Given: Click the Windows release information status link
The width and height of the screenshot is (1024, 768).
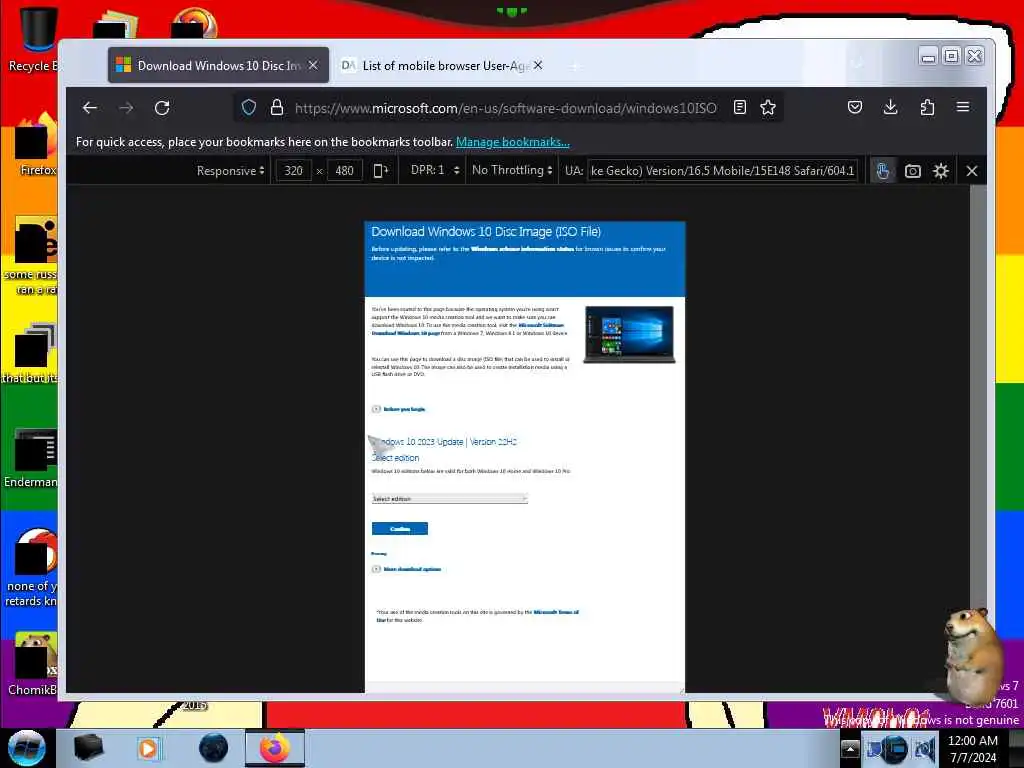Looking at the screenshot, I should point(522,249).
